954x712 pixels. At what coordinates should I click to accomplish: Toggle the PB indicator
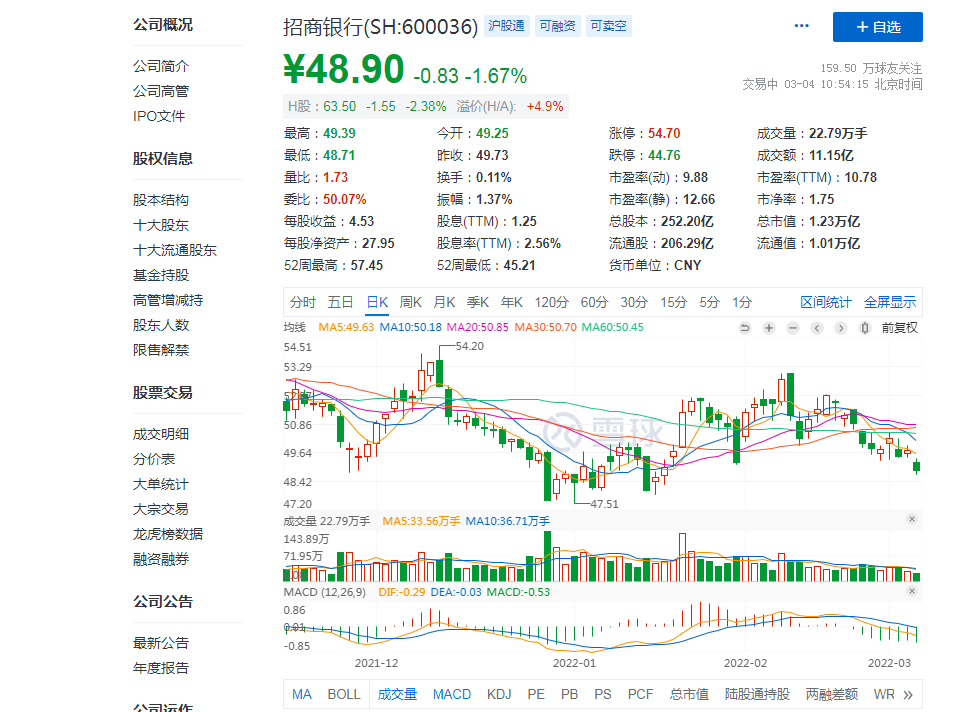pyautogui.click(x=569, y=694)
